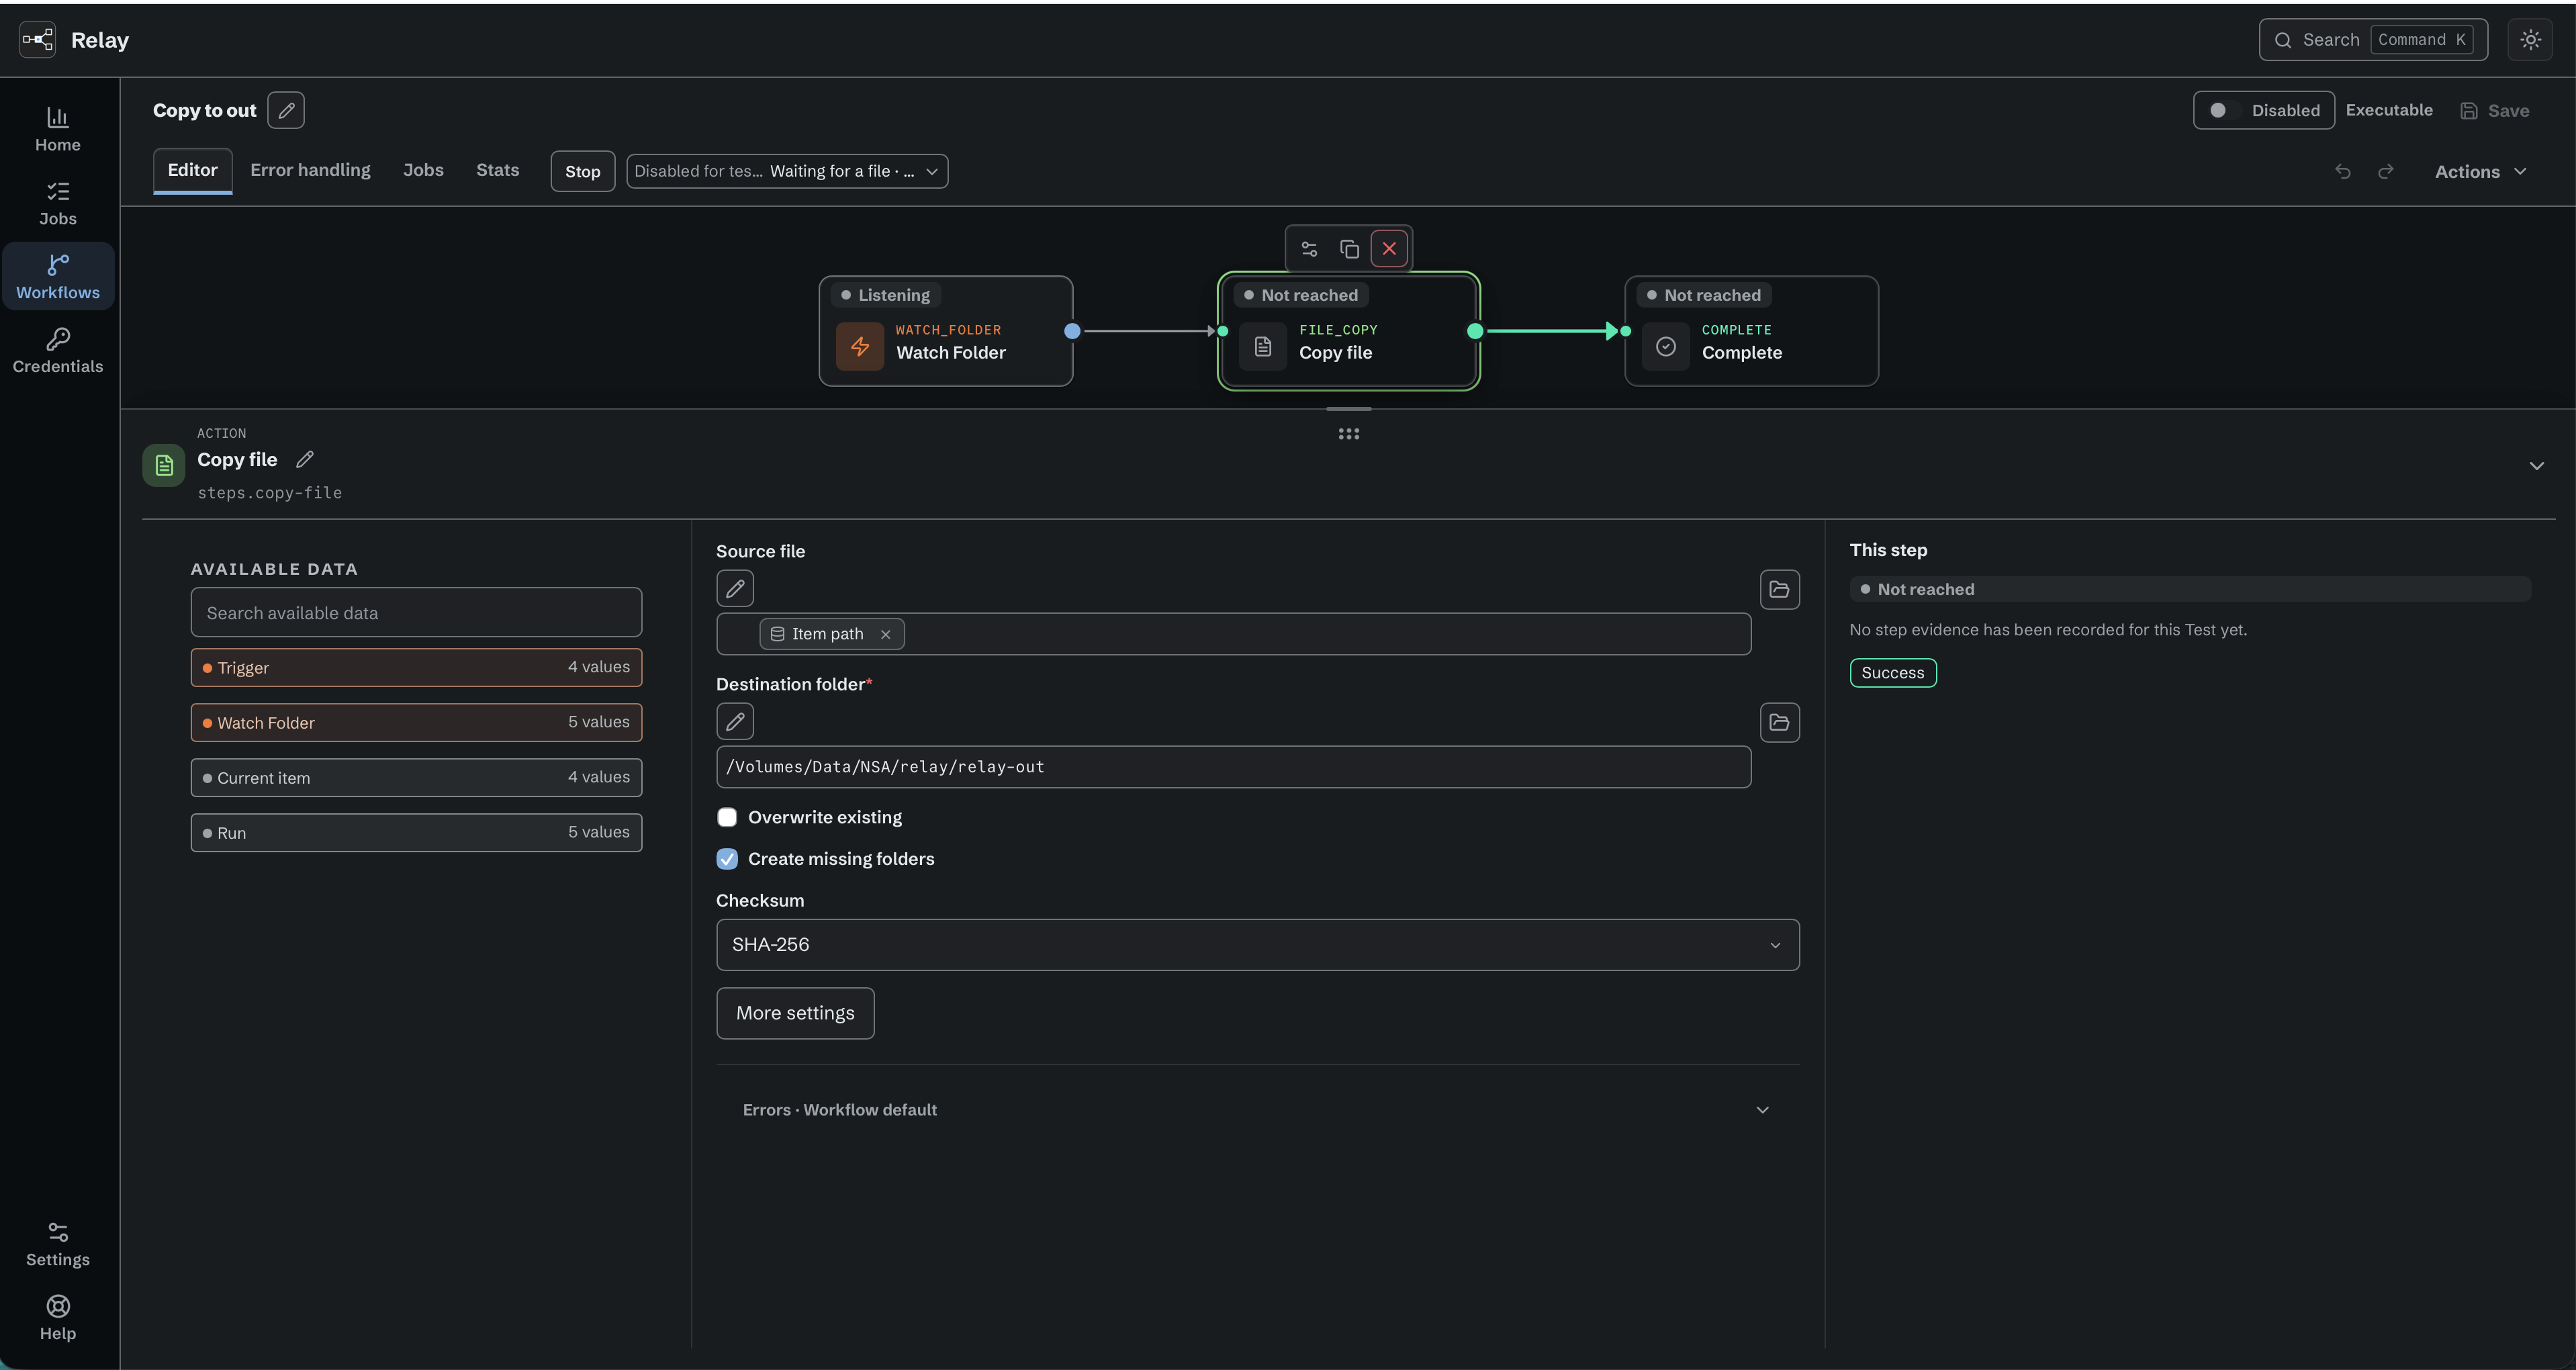Uncheck Create missing folders
The height and width of the screenshot is (1370, 2576).
[727, 859]
